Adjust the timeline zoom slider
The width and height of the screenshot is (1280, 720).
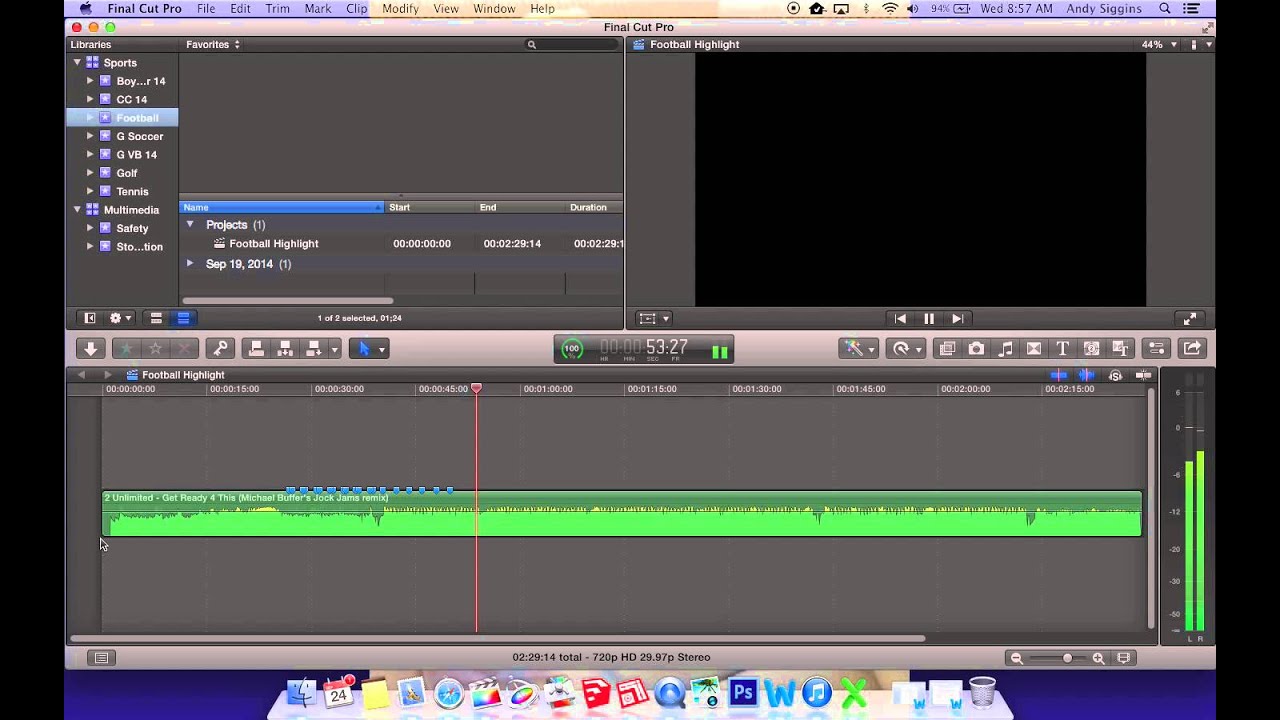tap(1067, 657)
